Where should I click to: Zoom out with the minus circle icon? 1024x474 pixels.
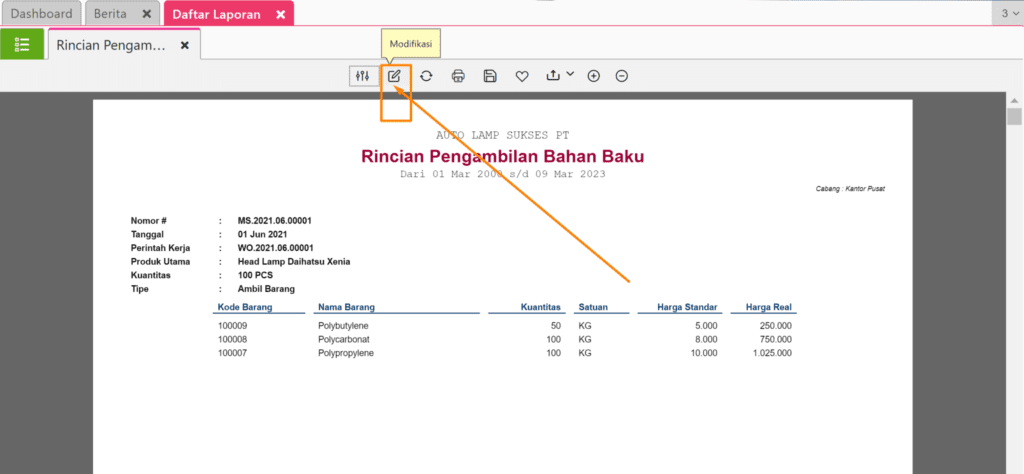pyautogui.click(x=622, y=76)
